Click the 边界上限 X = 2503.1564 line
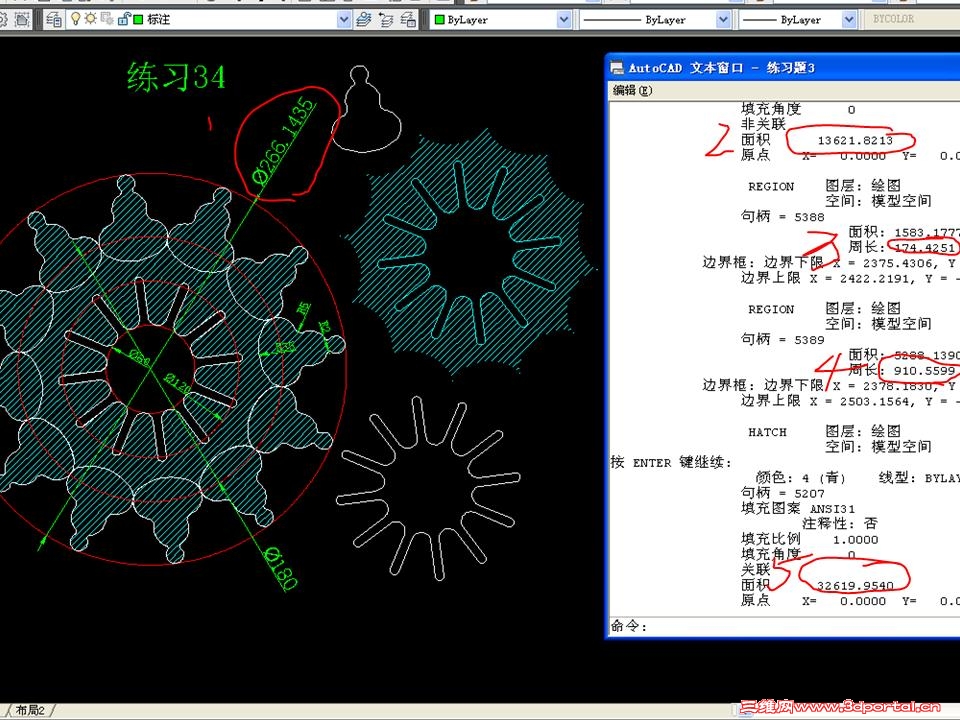Viewport: 960px width, 720px height. [850, 401]
